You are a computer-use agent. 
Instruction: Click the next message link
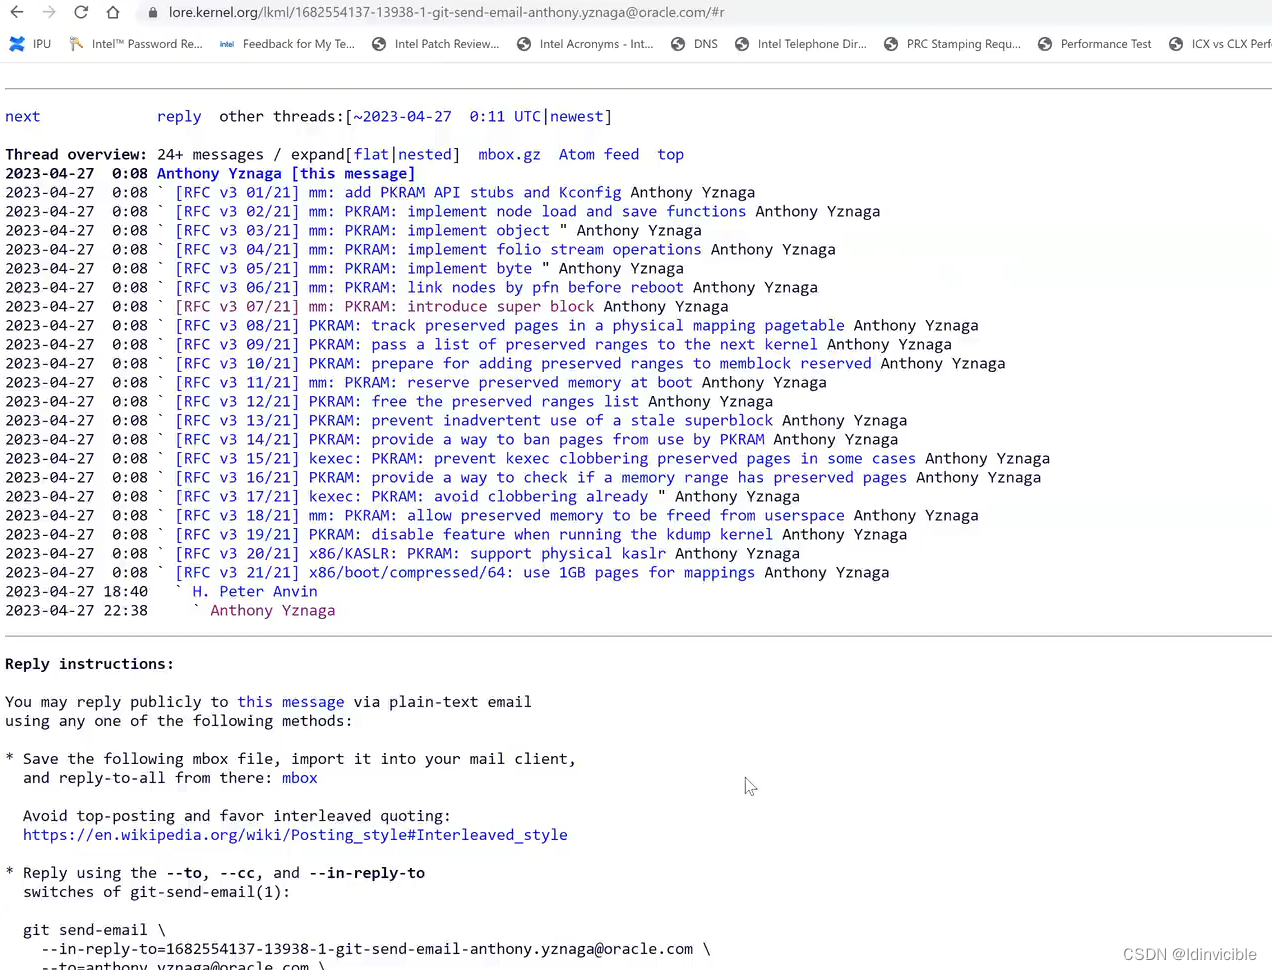tap(22, 116)
